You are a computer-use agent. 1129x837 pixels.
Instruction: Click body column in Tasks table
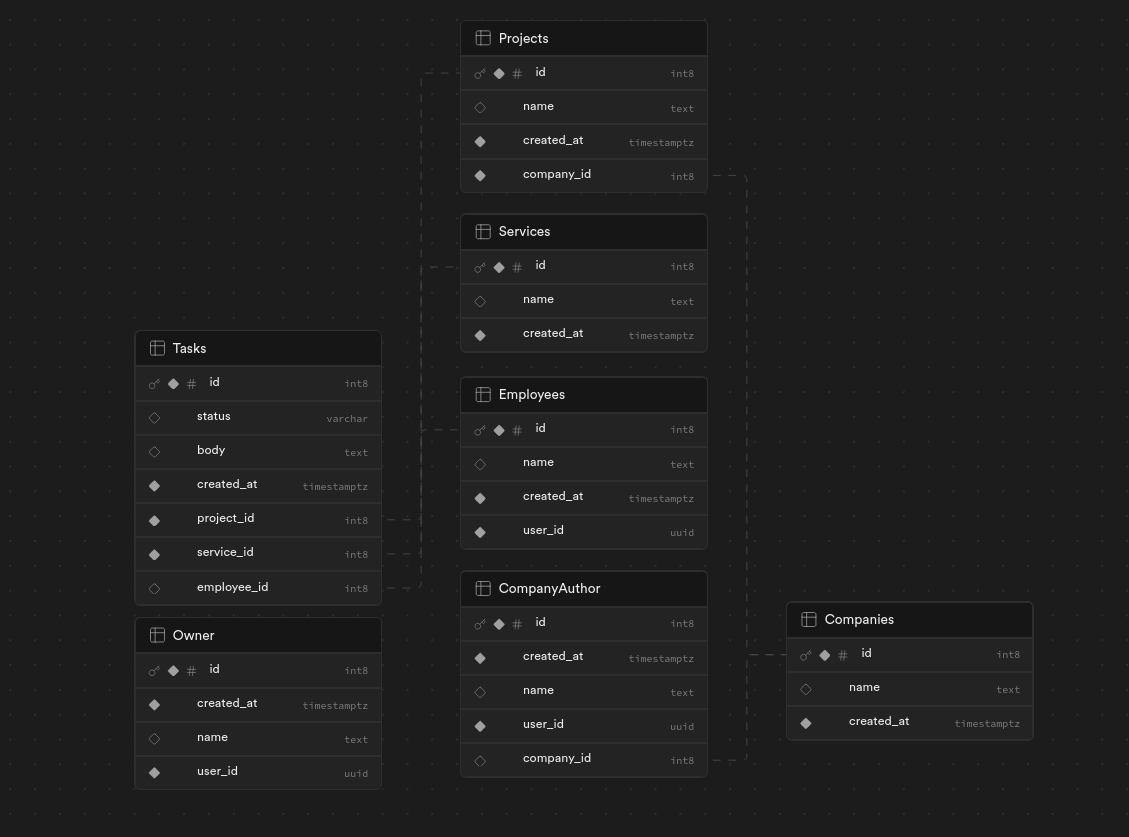(258, 452)
